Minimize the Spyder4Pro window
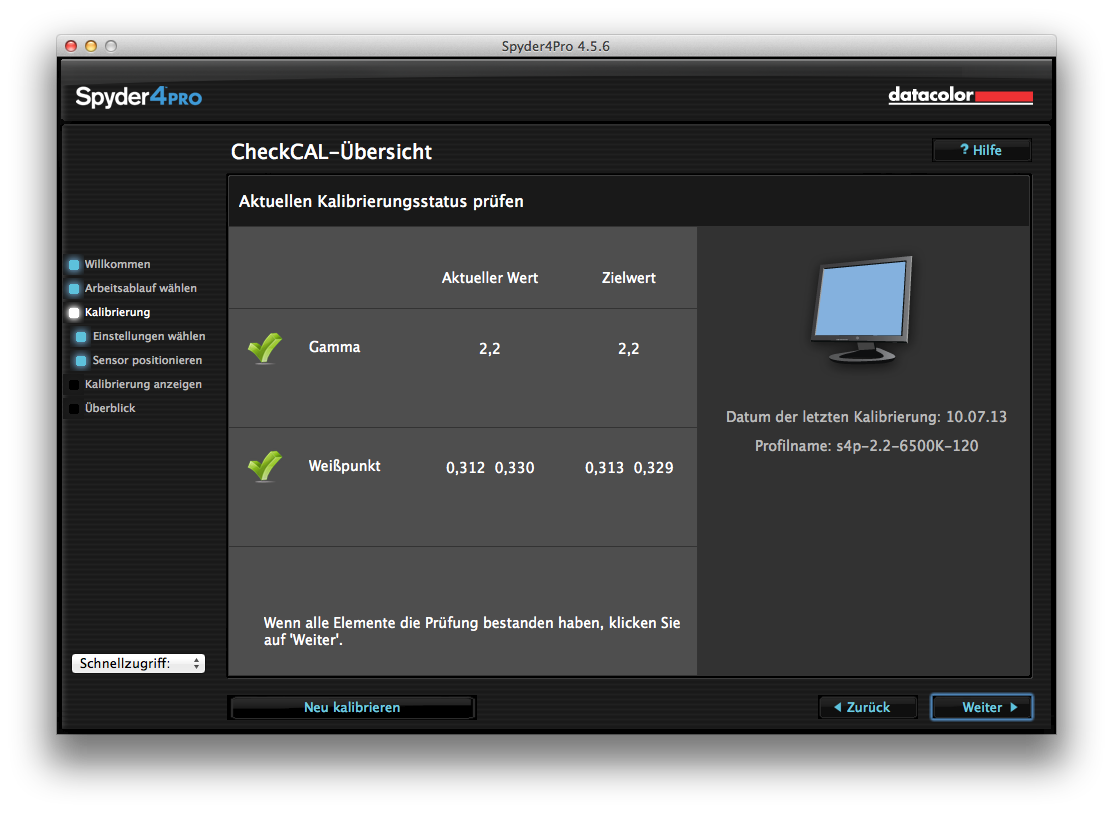 (x=91, y=46)
